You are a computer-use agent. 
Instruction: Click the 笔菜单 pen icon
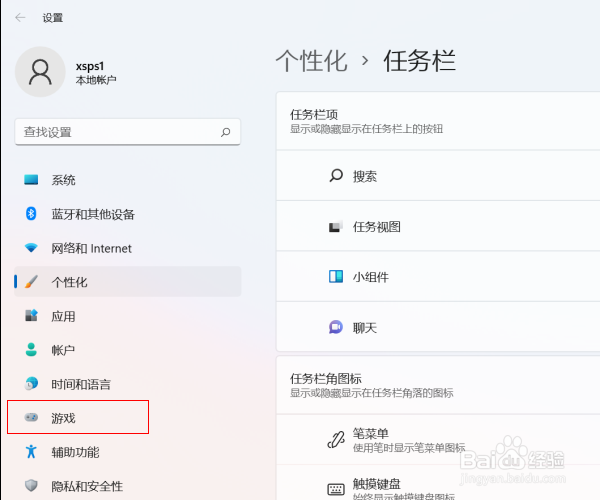point(336,440)
